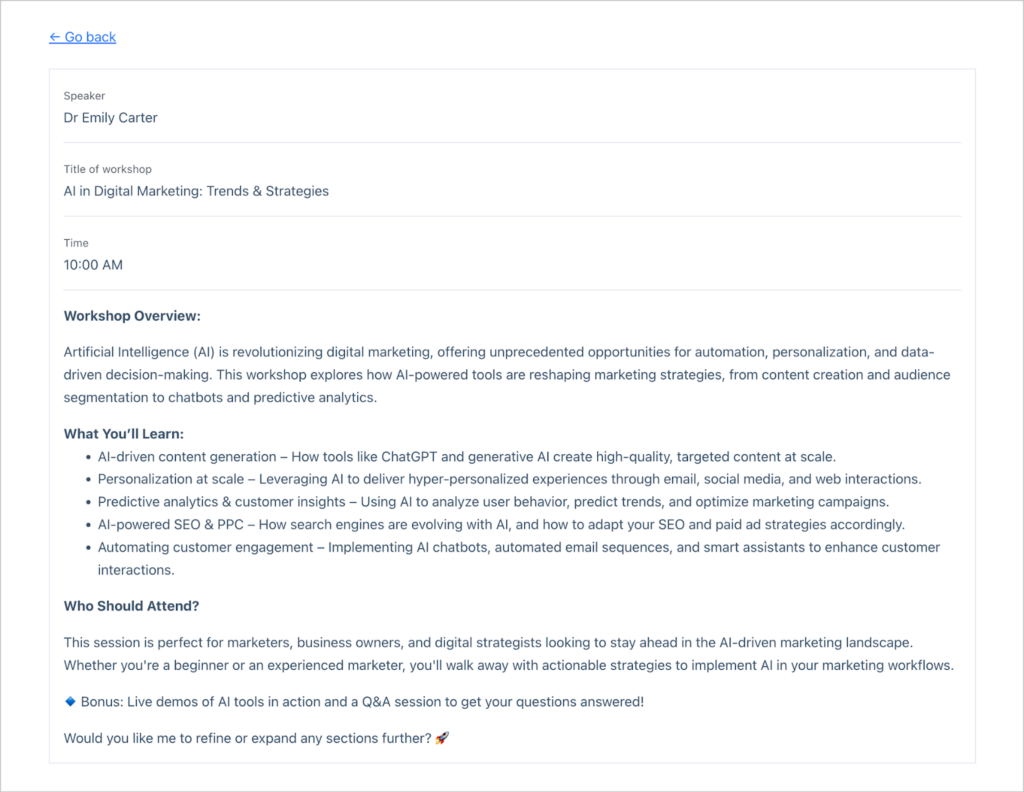
Task: Click the Automating customer engagement bullet
Action: click(518, 547)
